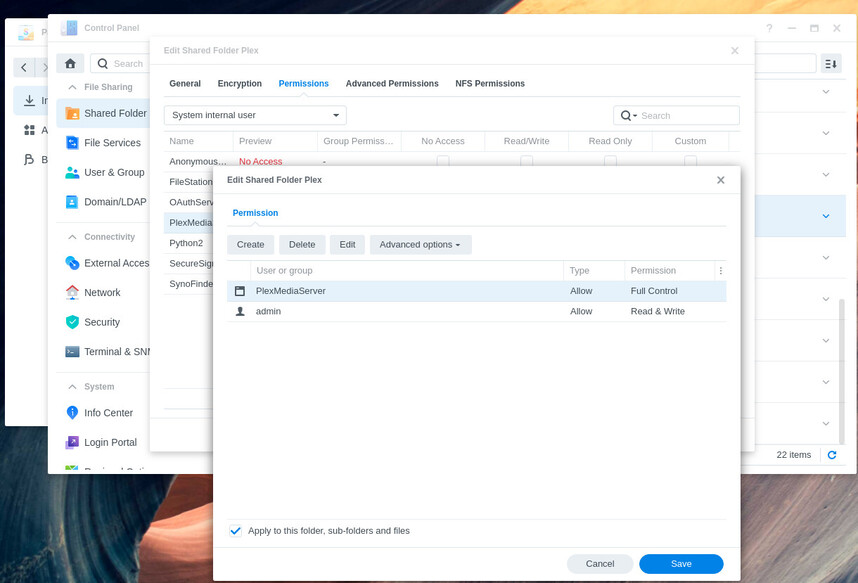The width and height of the screenshot is (858, 583).
Task: Collapse the Connectivity section
Action: pyautogui.click(x=72, y=237)
